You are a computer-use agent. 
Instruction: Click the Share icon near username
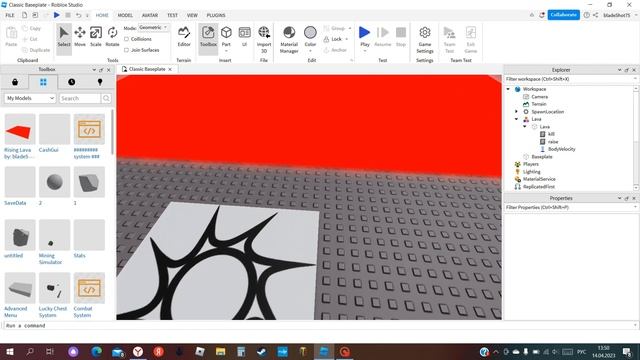596,15
